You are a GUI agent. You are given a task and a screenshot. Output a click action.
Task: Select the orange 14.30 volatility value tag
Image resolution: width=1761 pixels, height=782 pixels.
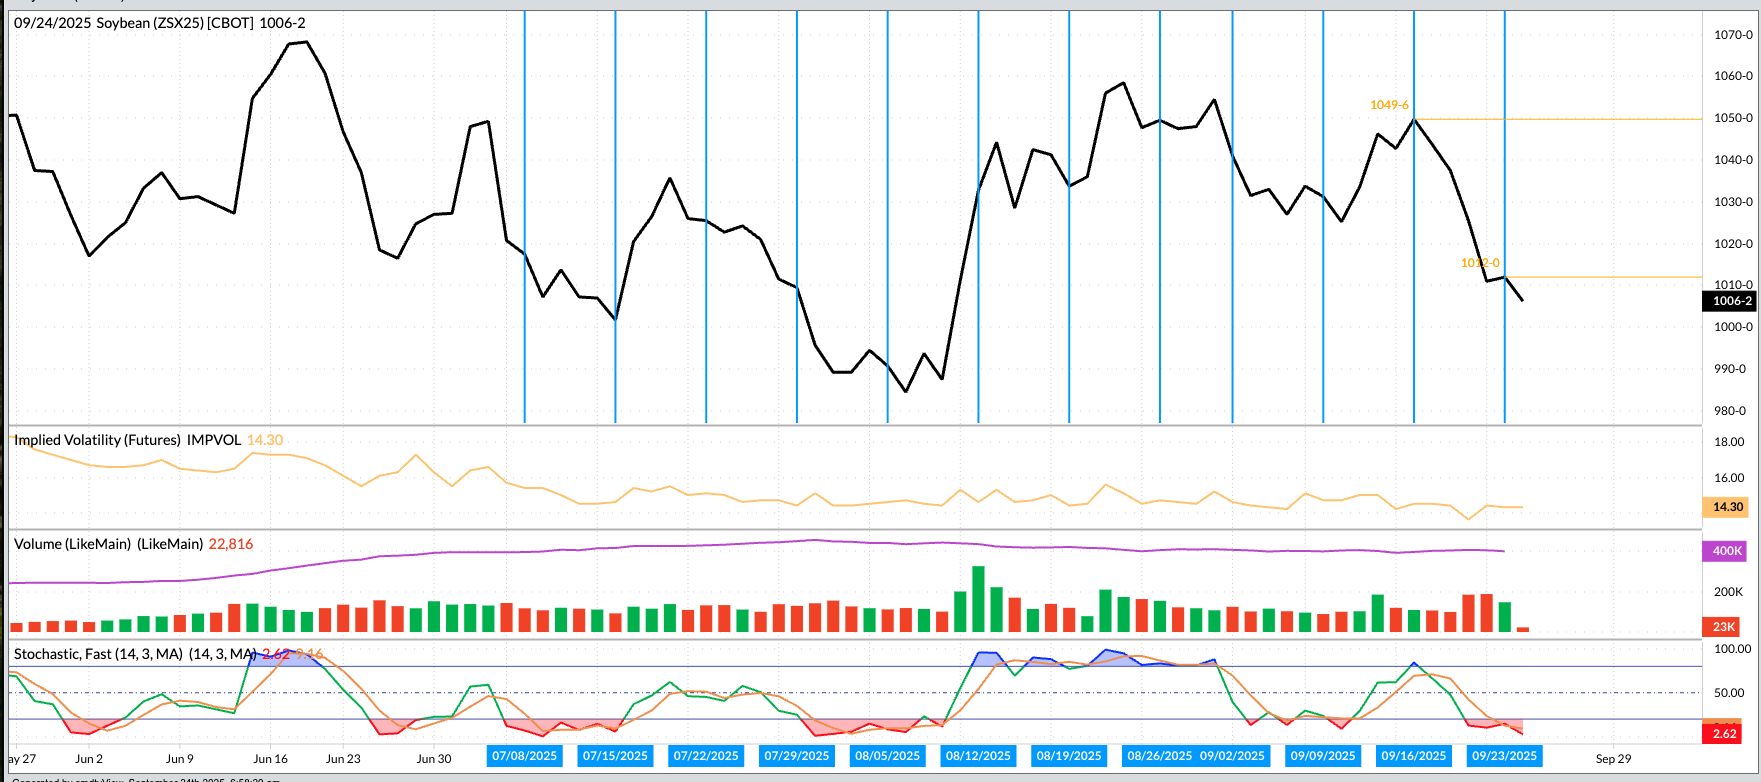click(x=1727, y=507)
